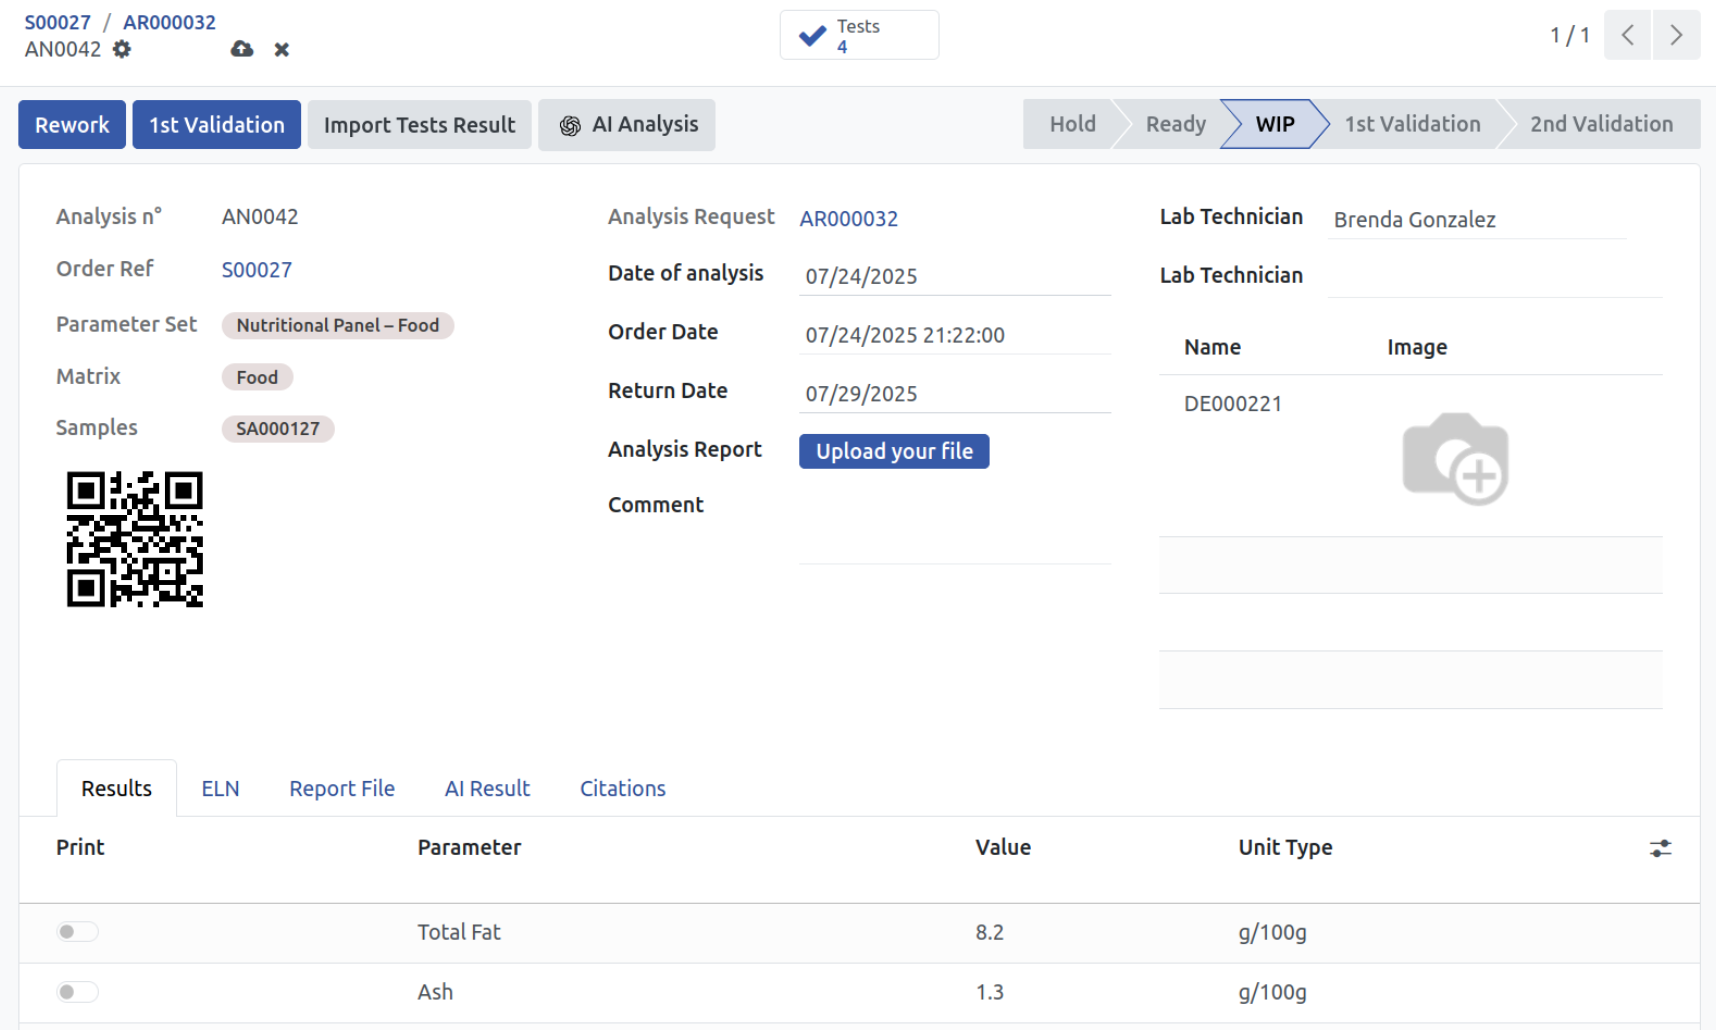Click the camera add-image placeholder
The height and width of the screenshot is (1030, 1716).
(1455, 459)
